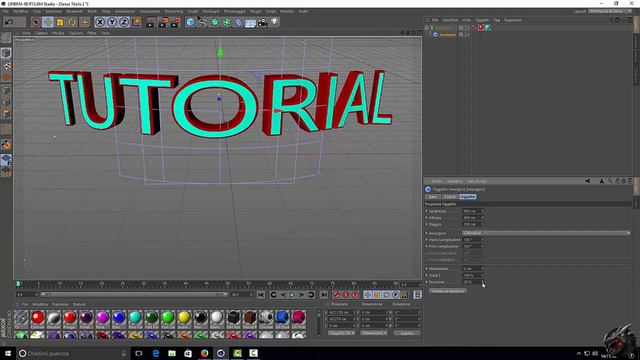This screenshot has width=640, height=360.
Task: Open Microsoft Edge from the taskbar
Action: pos(156,353)
